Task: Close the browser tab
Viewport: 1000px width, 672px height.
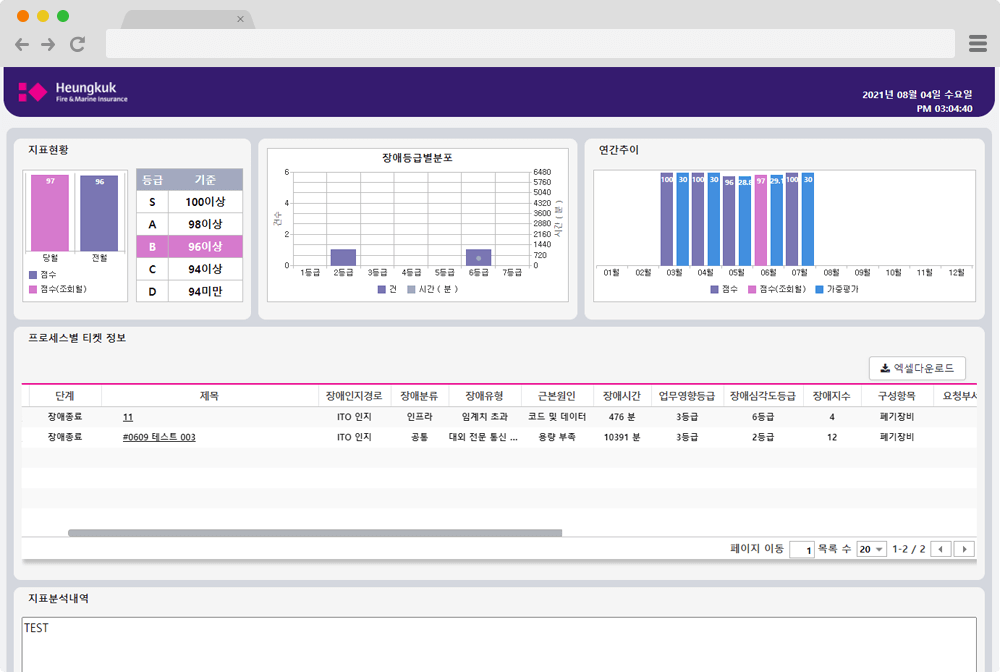Action: click(240, 19)
